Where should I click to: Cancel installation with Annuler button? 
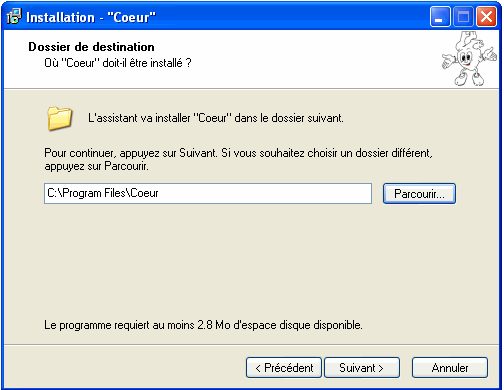[x=450, y=368]
